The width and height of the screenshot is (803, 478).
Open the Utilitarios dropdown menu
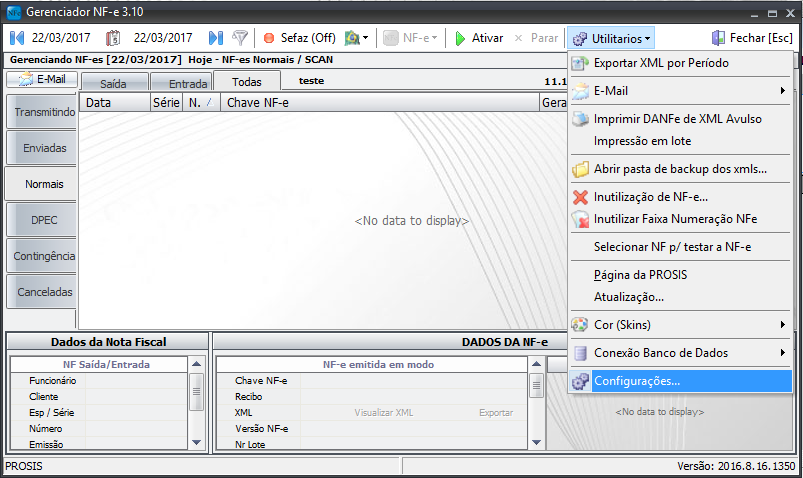[x=611, y=38]
